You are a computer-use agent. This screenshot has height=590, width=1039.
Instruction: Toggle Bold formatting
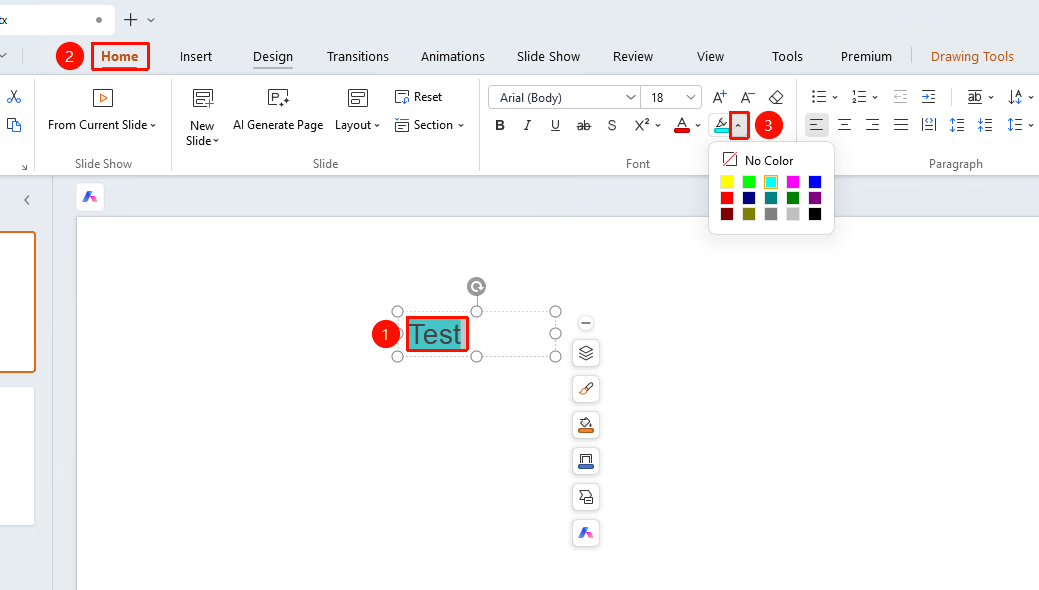pyautogui.click(x=500, y=125)
